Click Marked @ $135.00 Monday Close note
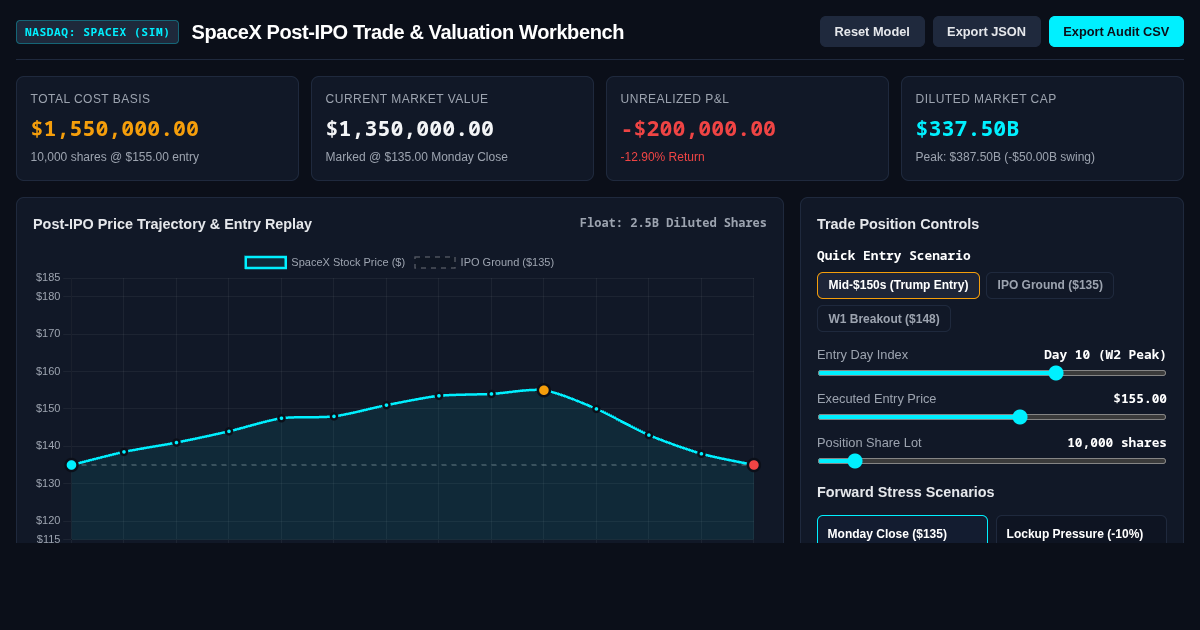Viewport: 1200px width, 630px height. pos(417,157)
